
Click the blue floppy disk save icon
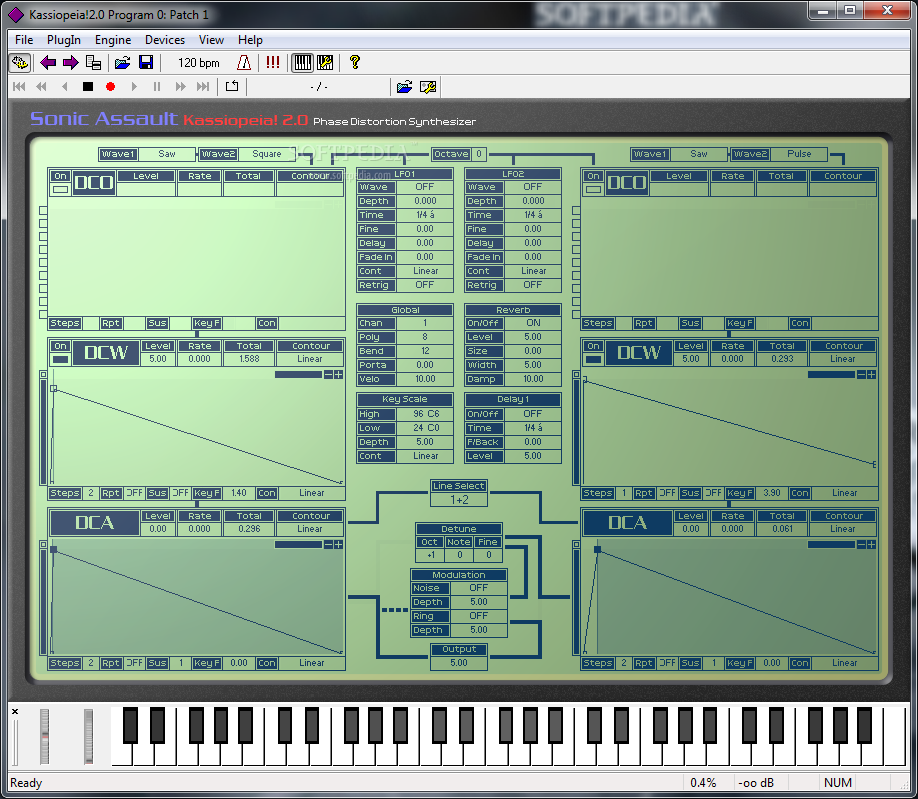pyautogui.click(x=146, y=63)
